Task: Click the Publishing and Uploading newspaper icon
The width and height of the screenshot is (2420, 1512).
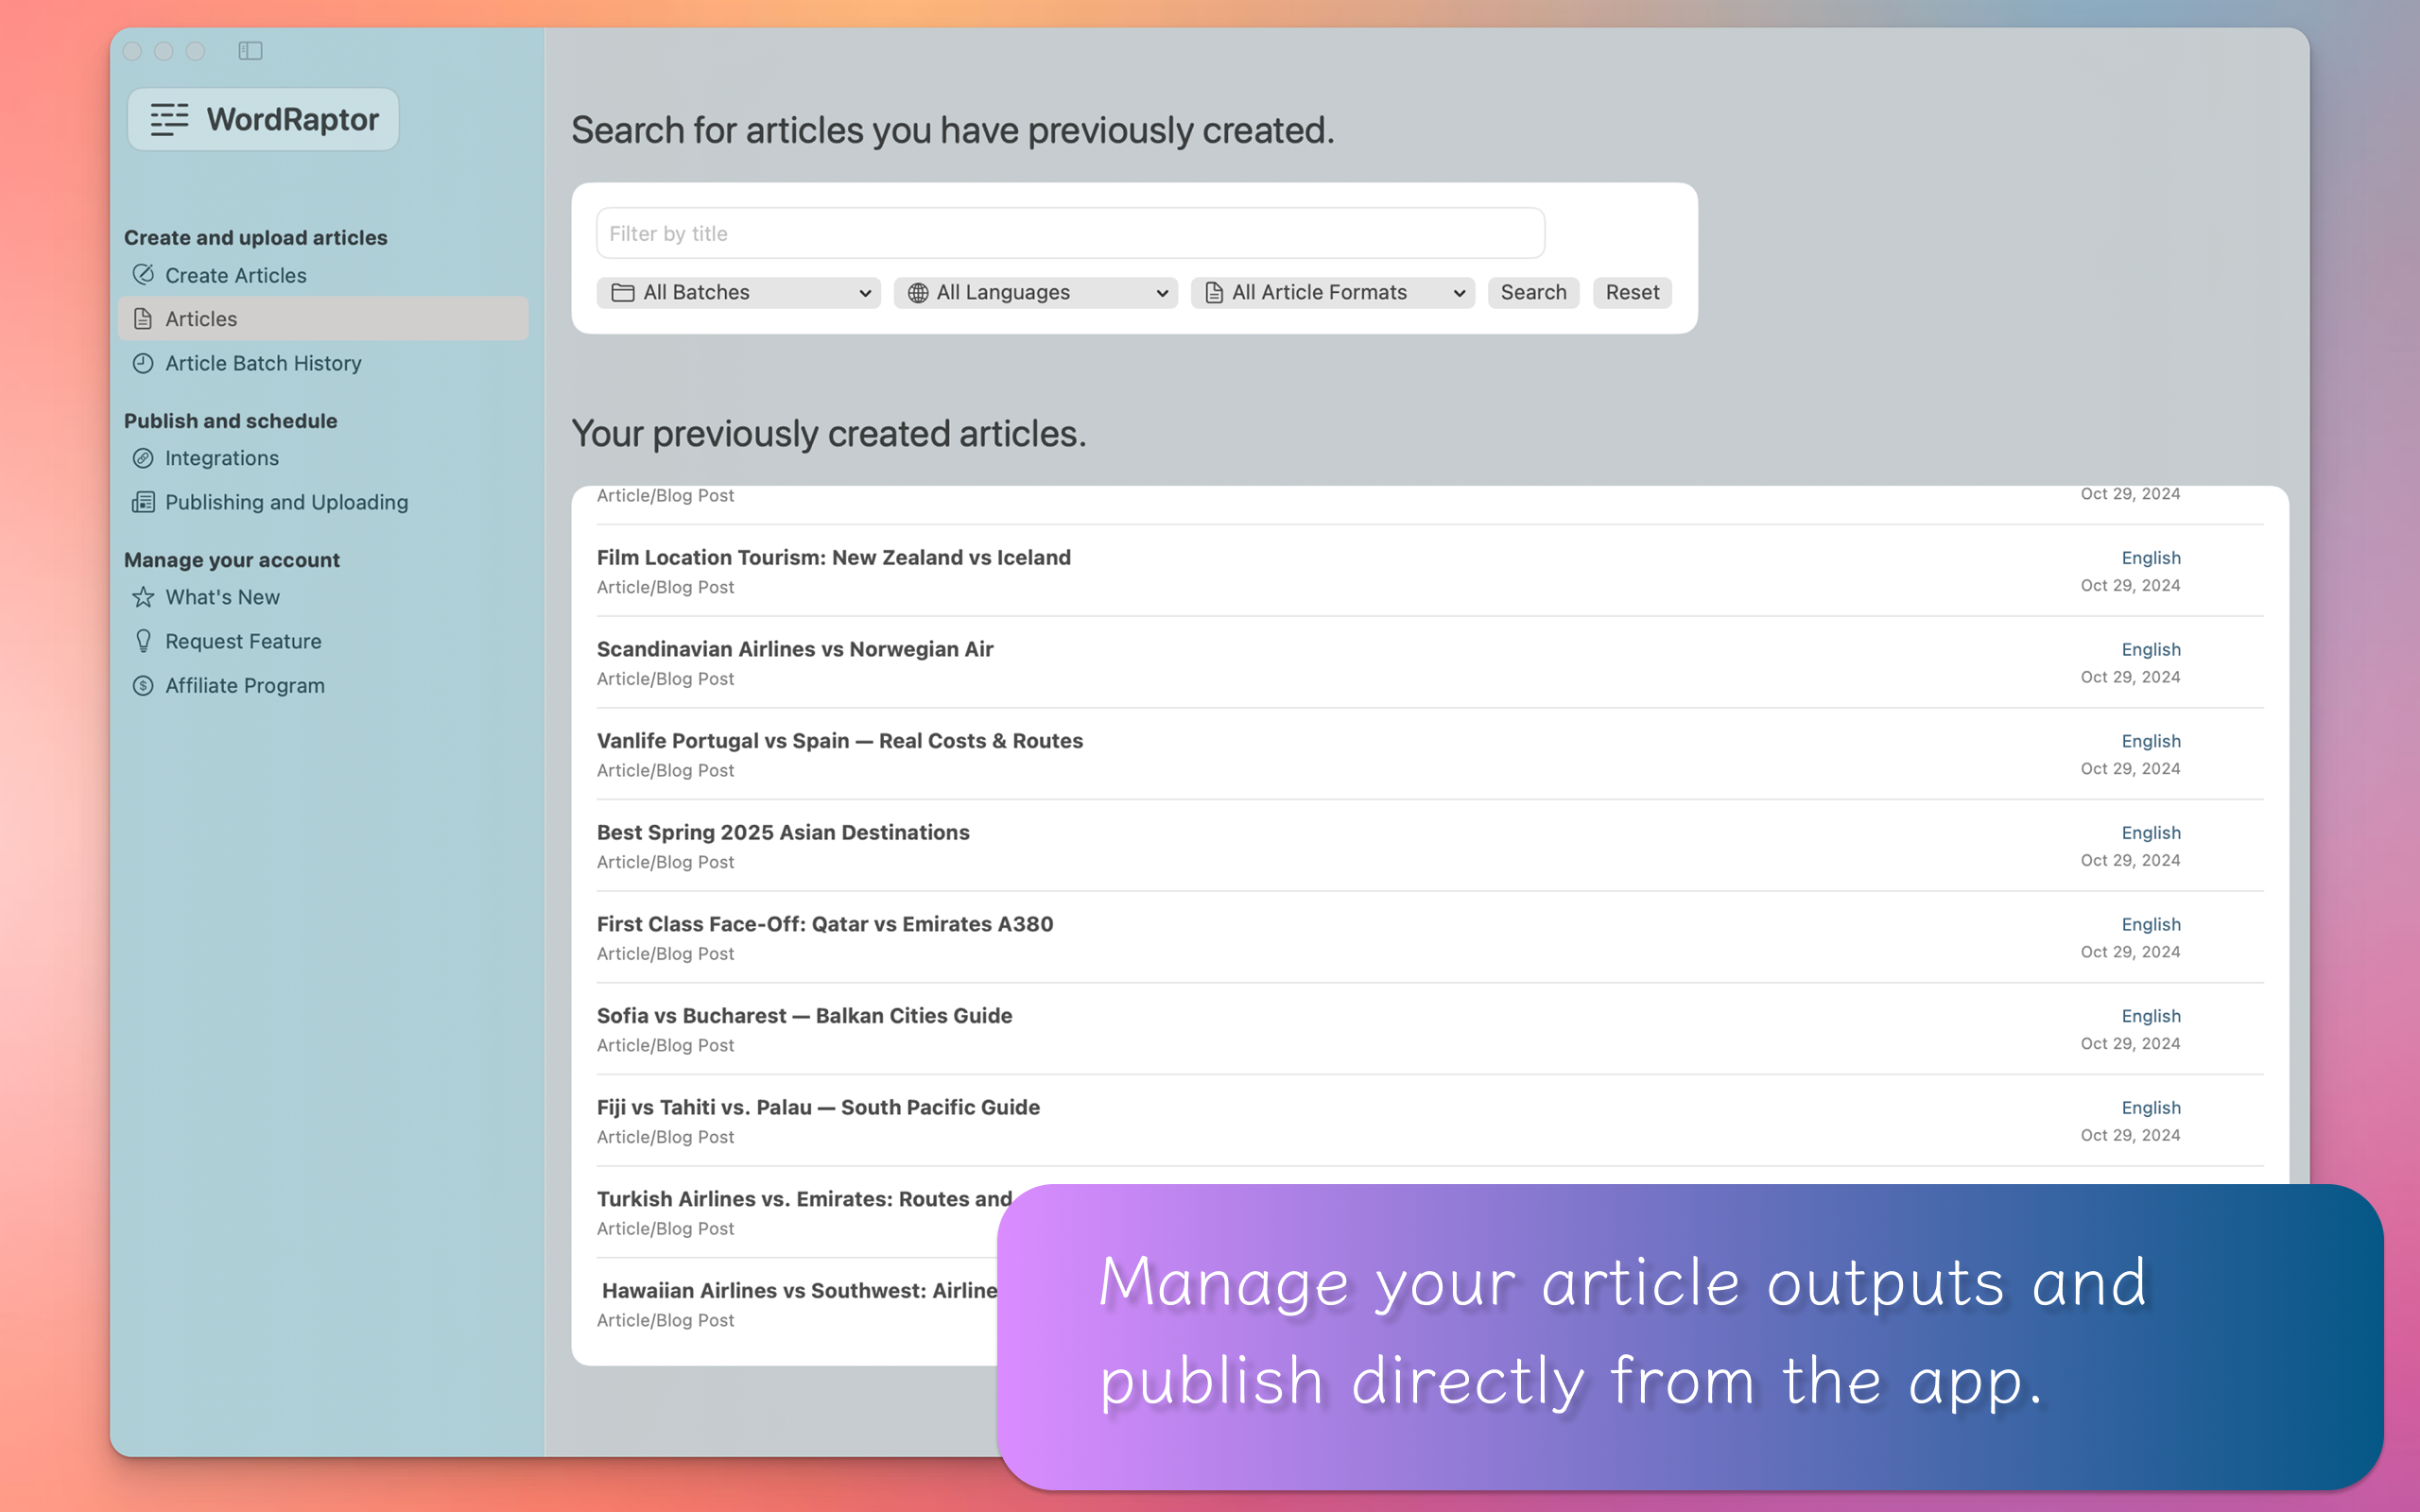Action: pyautogui.click(x=143, y=502)
